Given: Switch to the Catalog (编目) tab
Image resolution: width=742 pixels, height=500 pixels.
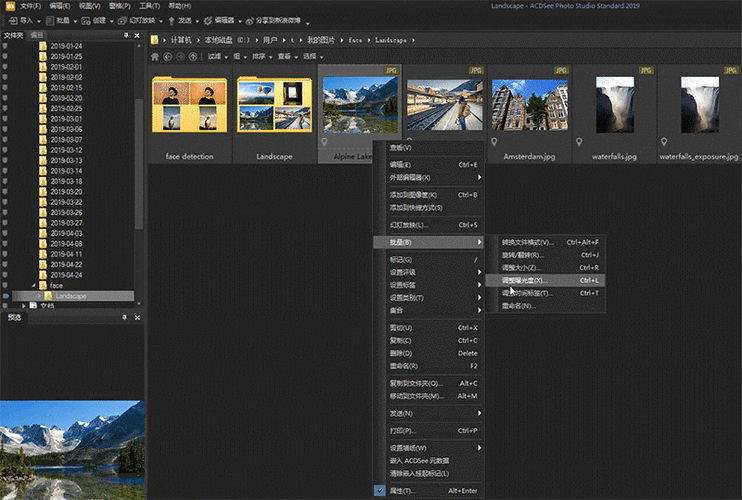Looking at the screenshot, I should pos(36,35).
